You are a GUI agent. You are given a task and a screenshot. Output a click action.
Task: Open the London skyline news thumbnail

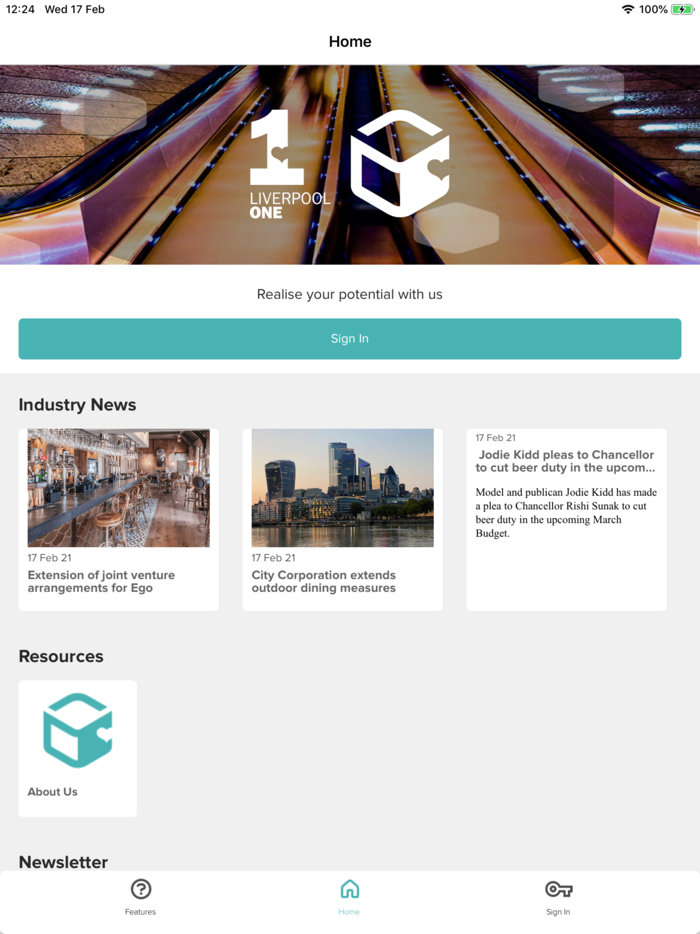pyautogui.click(x=343, y=488)
